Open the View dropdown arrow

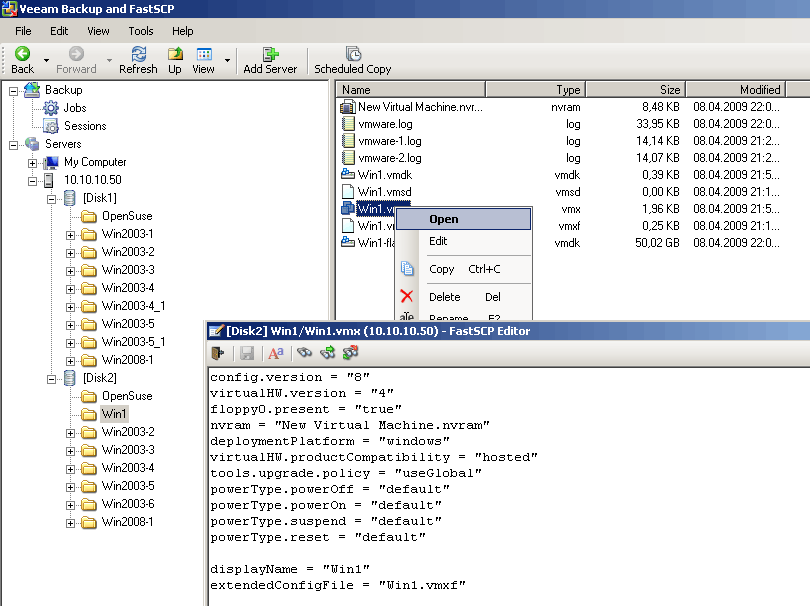point(225,60)
